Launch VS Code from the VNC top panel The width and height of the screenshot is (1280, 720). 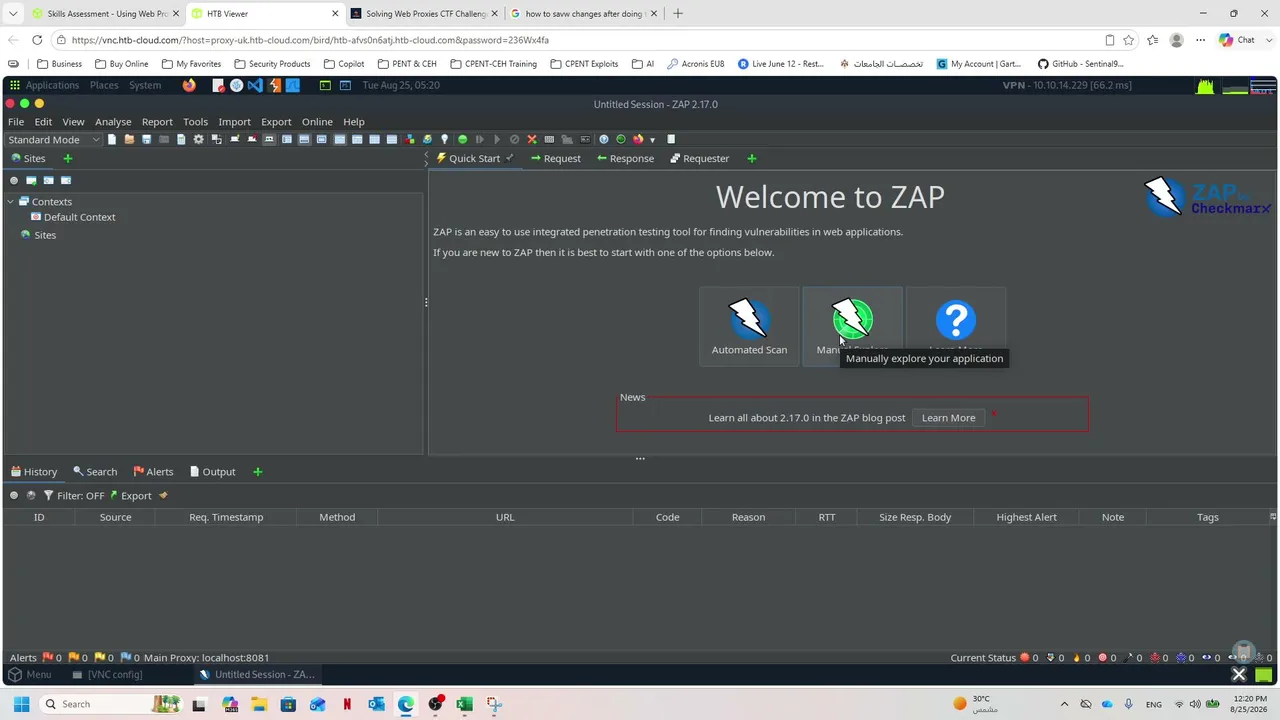click(255, 85)
